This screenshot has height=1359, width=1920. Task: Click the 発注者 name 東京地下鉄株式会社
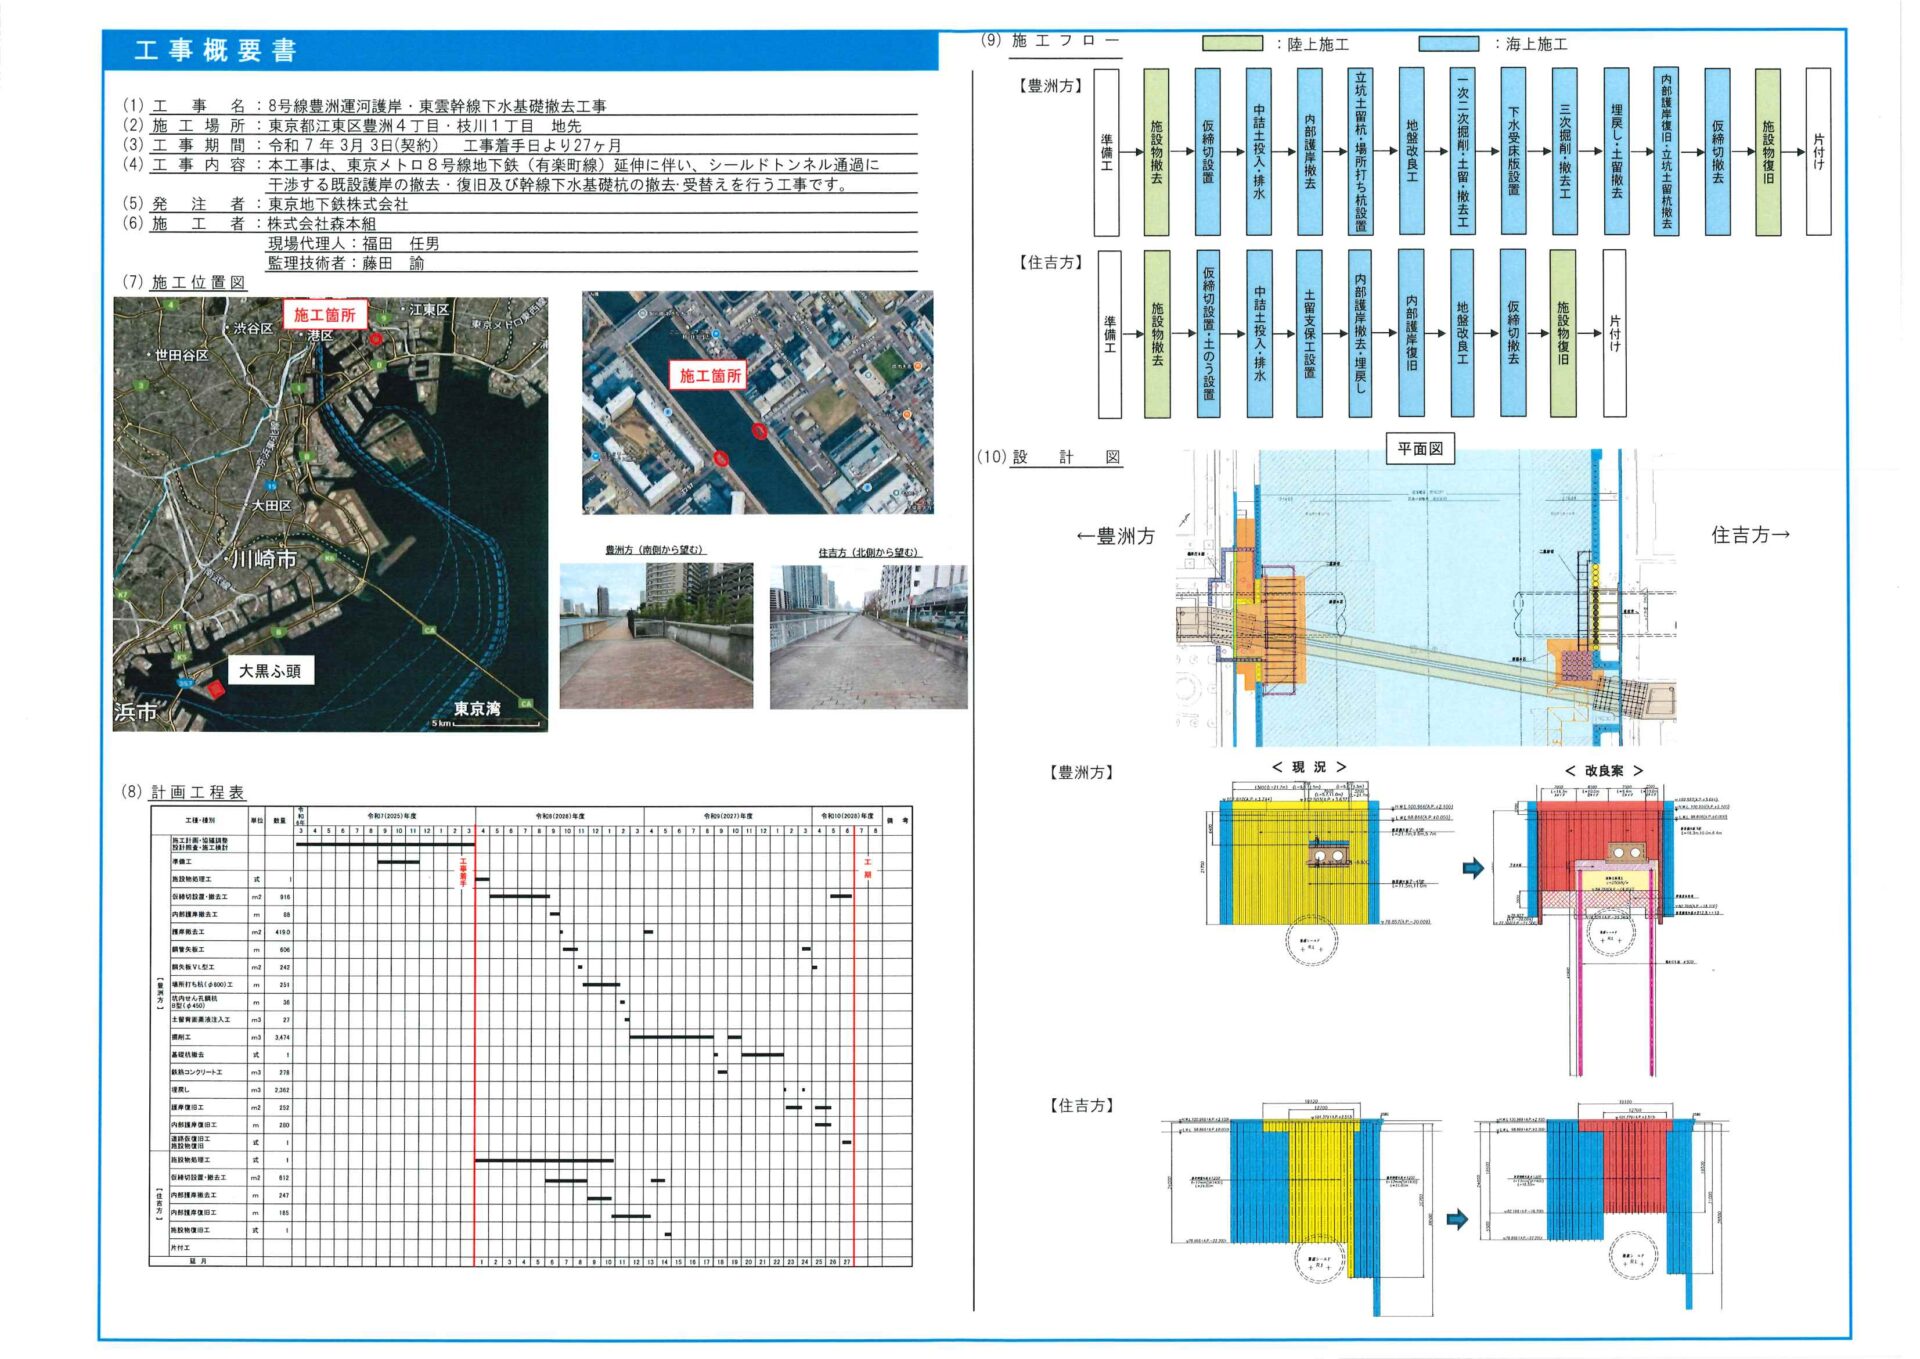point(337,204)
